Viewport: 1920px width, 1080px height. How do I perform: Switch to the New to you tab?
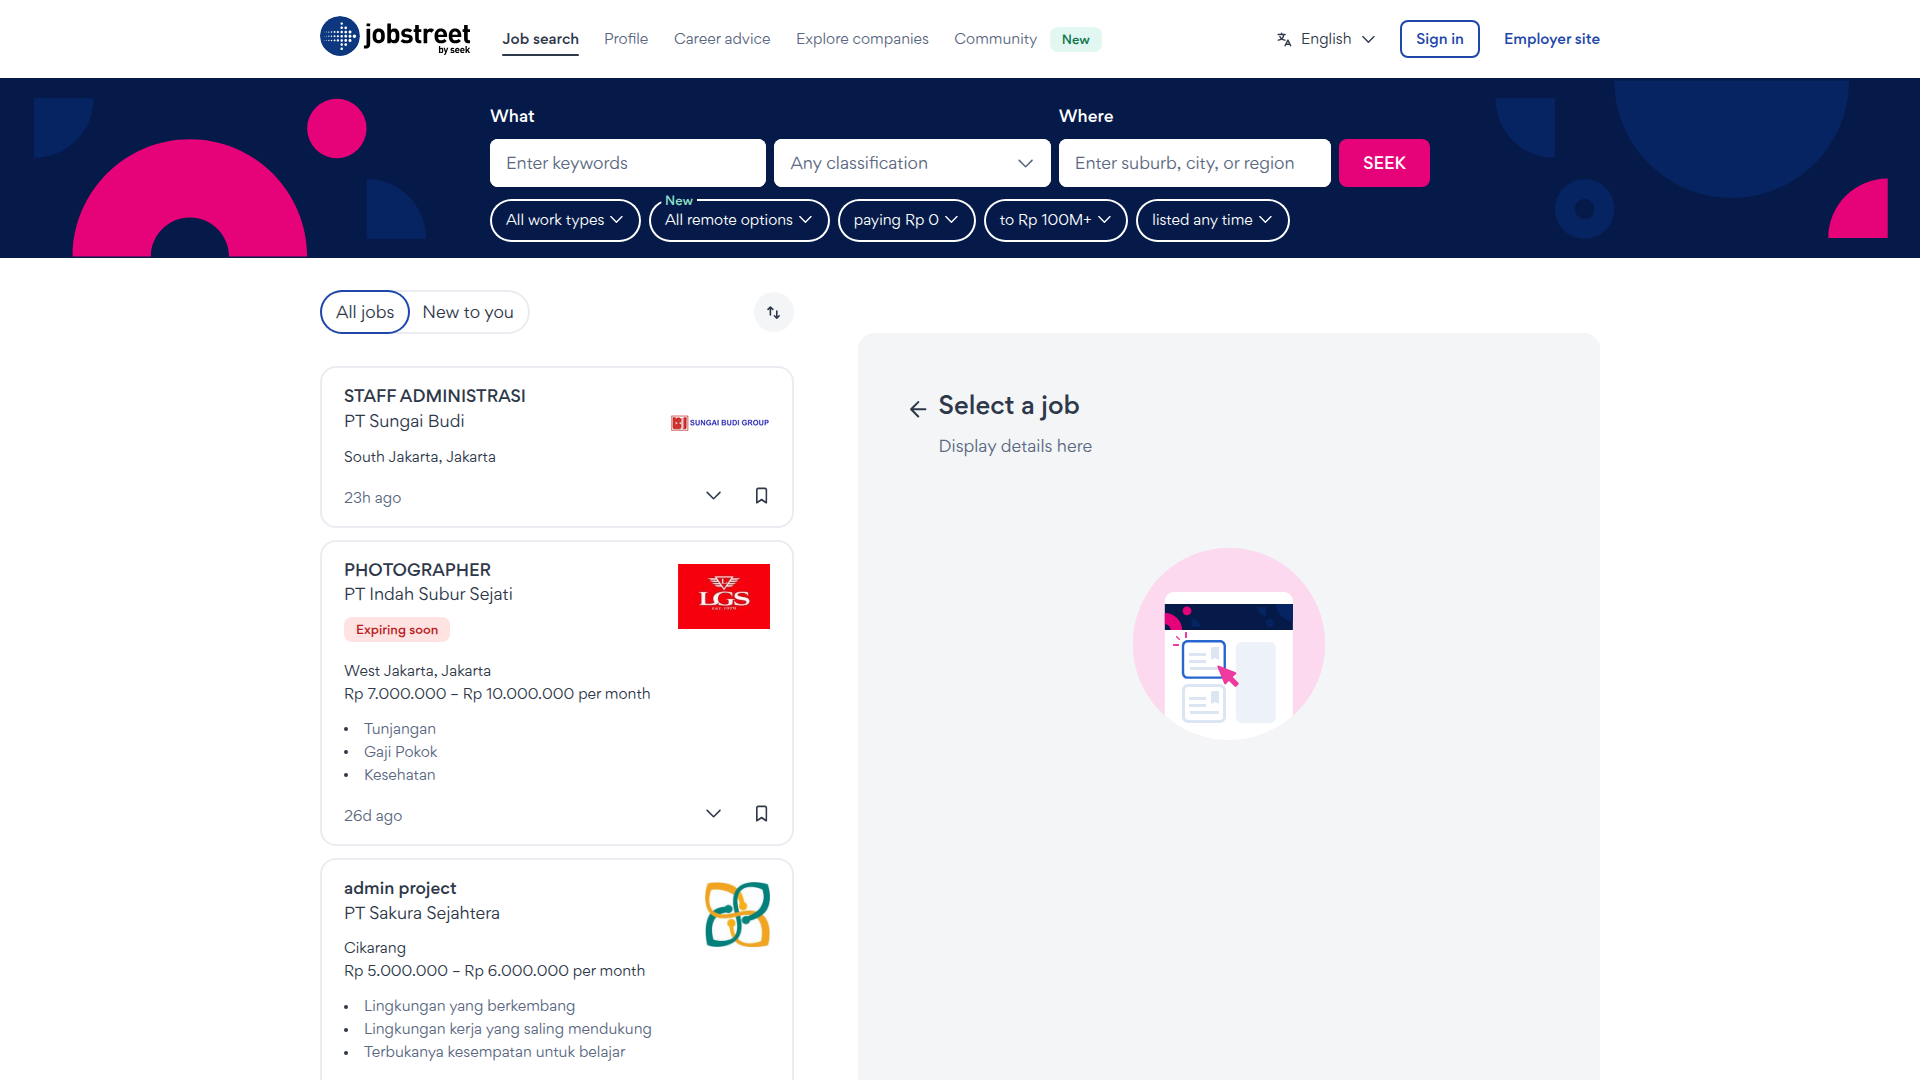(468, 312)
